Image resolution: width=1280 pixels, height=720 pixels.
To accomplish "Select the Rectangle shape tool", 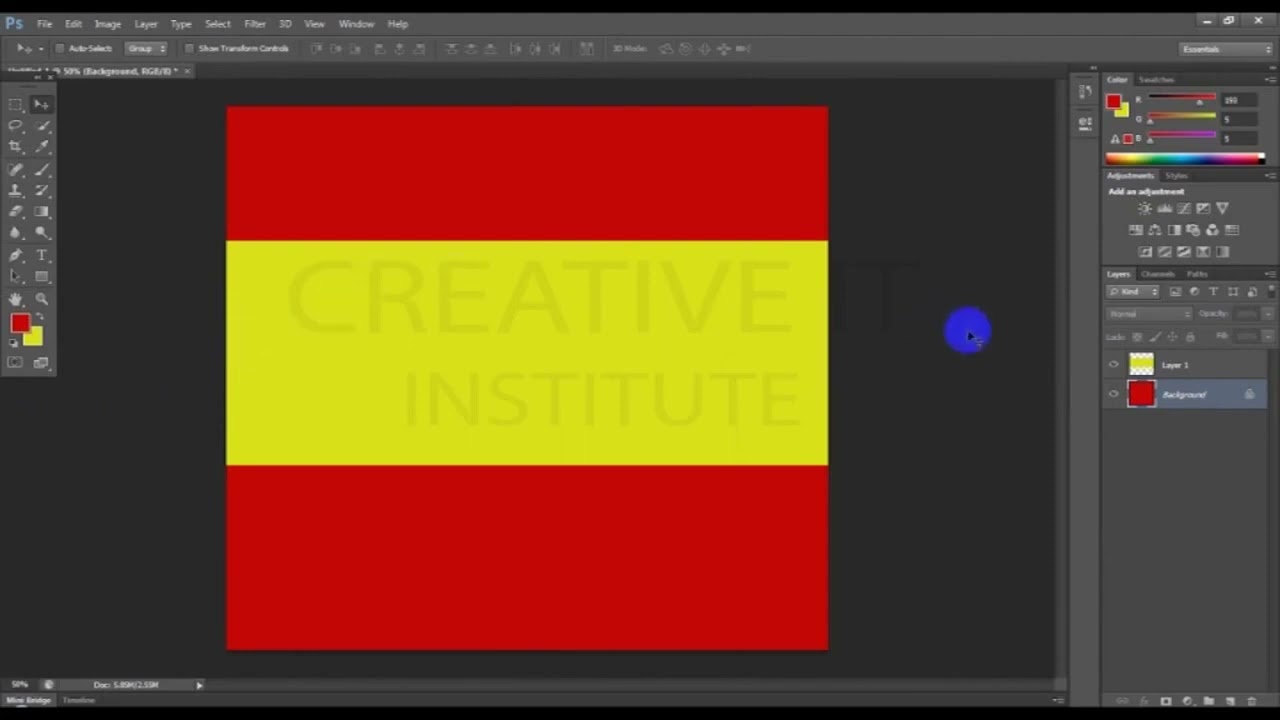I will (41, 277).
